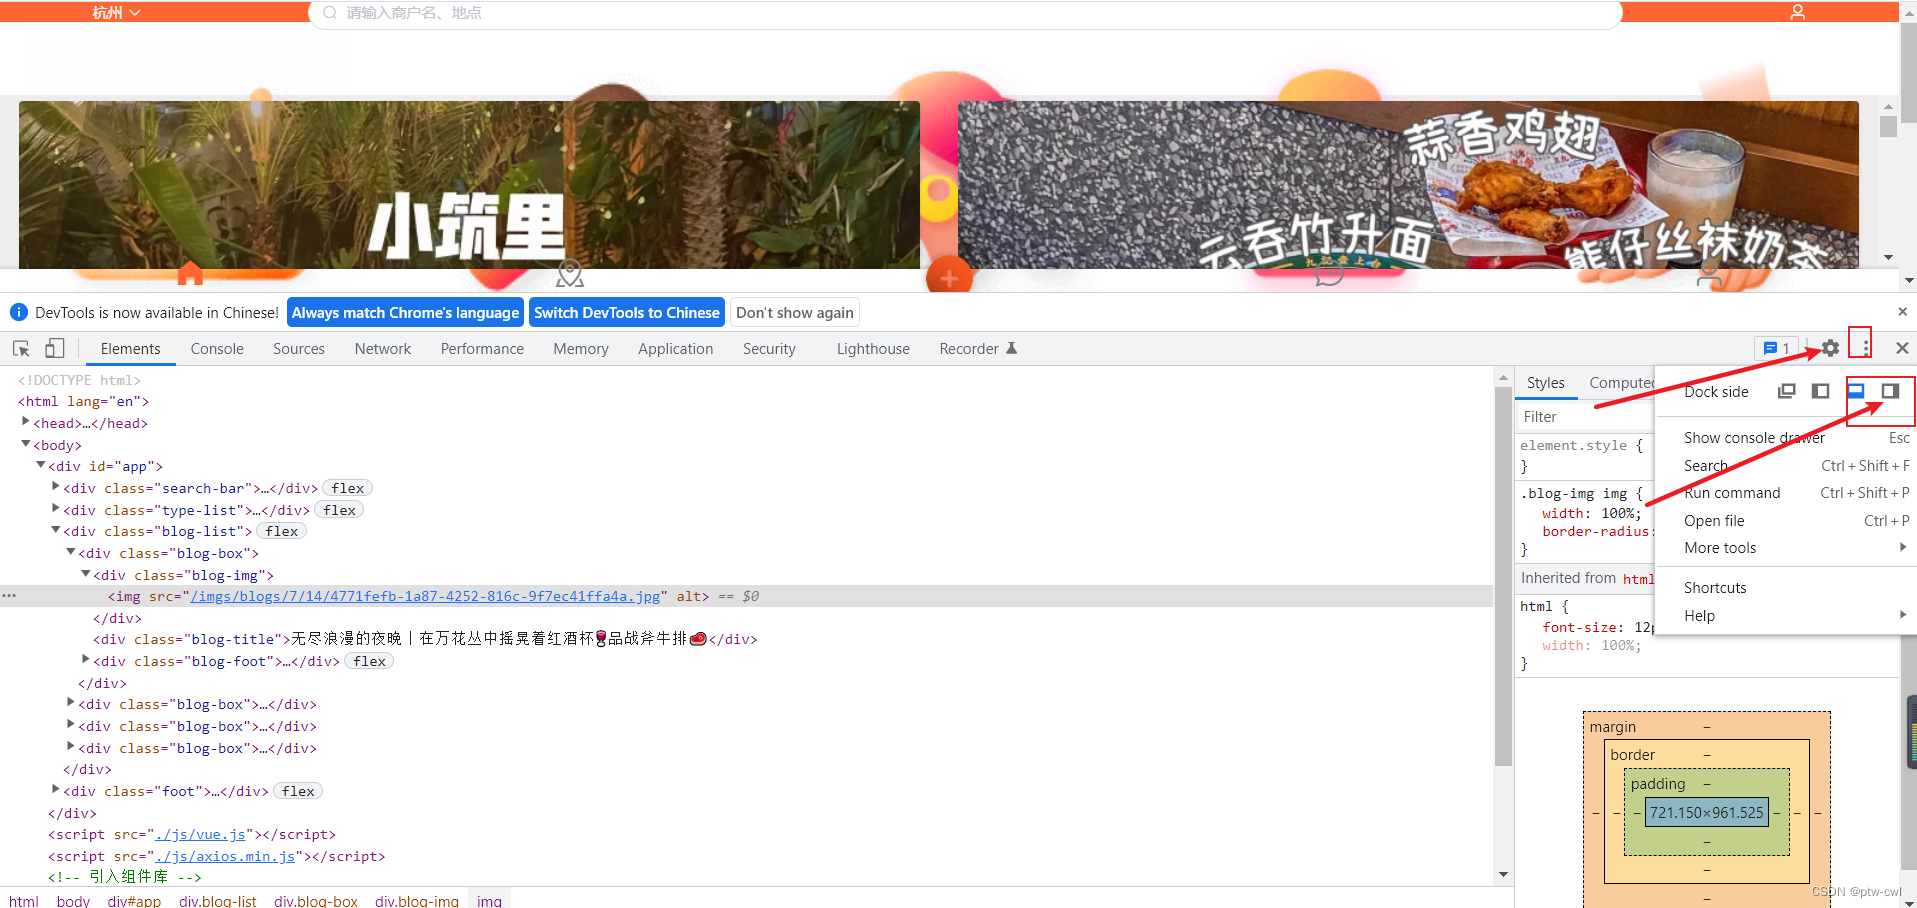Close the DevTools panel with X
This screenshot has height=908, width=1917.
click(x=1902, y=348)
